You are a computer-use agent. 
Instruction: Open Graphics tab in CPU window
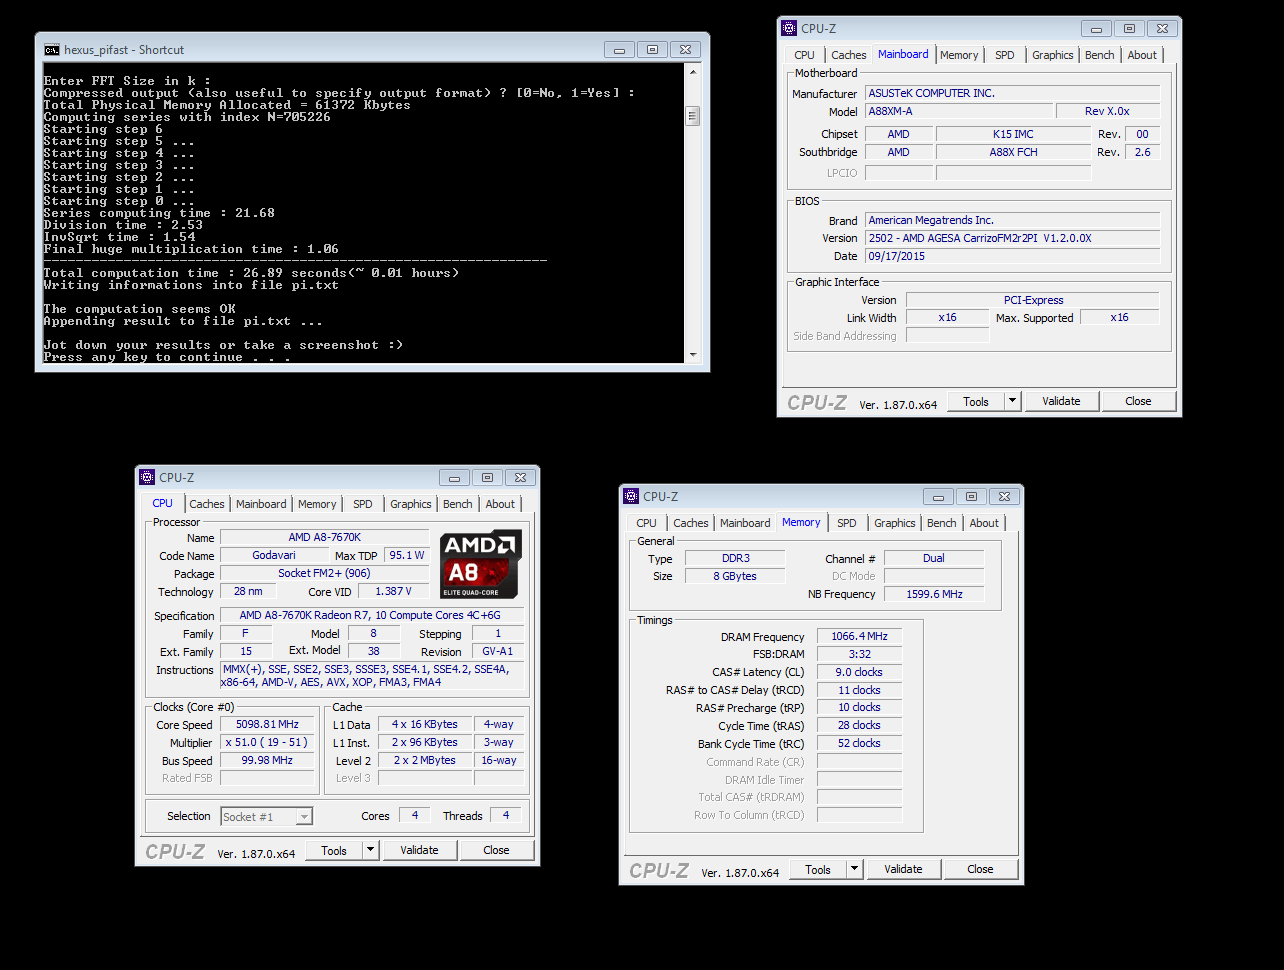411,504
